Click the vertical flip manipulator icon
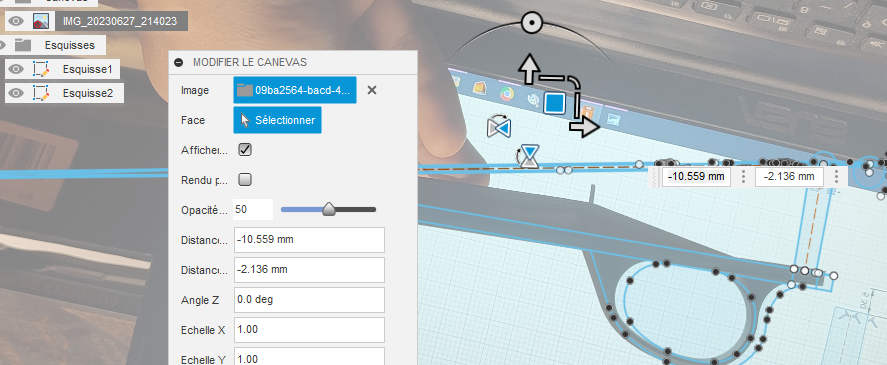The width and height of the screenshot is (887, 365). (x=529, y=156)
